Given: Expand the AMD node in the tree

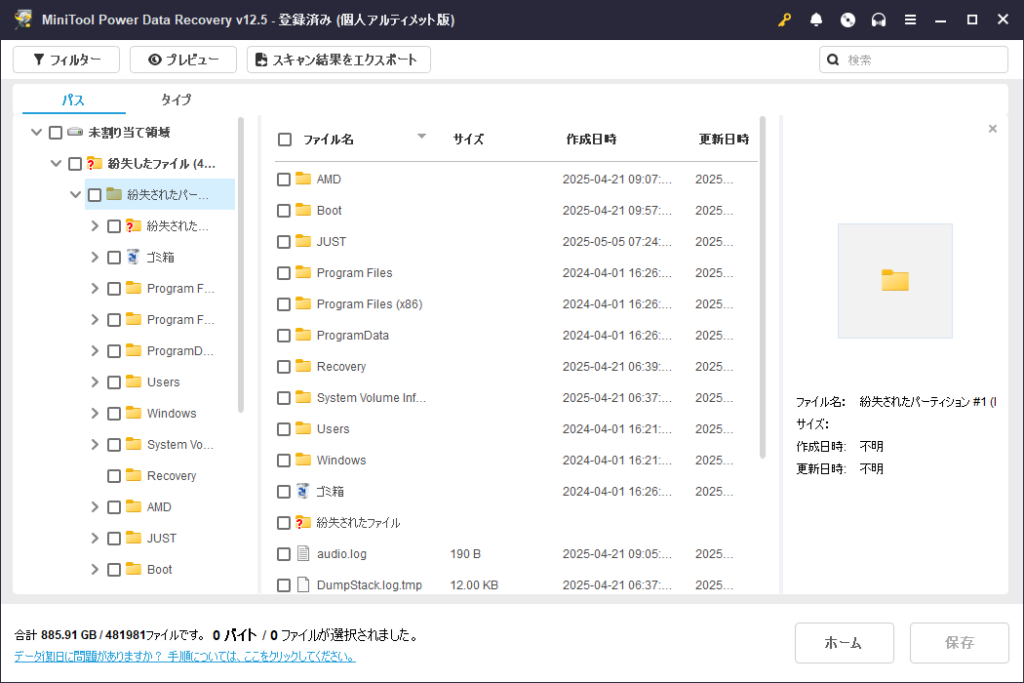Looking at the screenshot, I should coord(95,507).
